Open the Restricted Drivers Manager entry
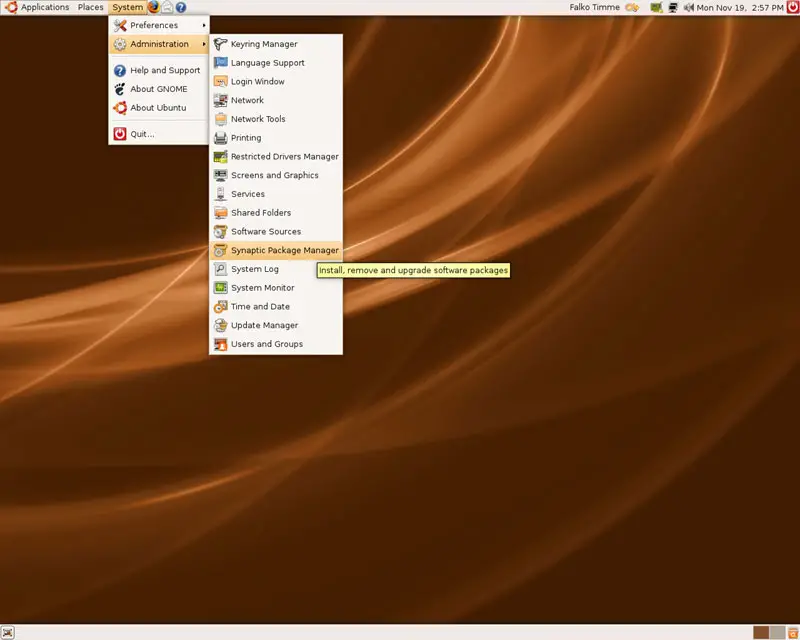The height and width of the screenshot is (640, 800). point(276,157)
